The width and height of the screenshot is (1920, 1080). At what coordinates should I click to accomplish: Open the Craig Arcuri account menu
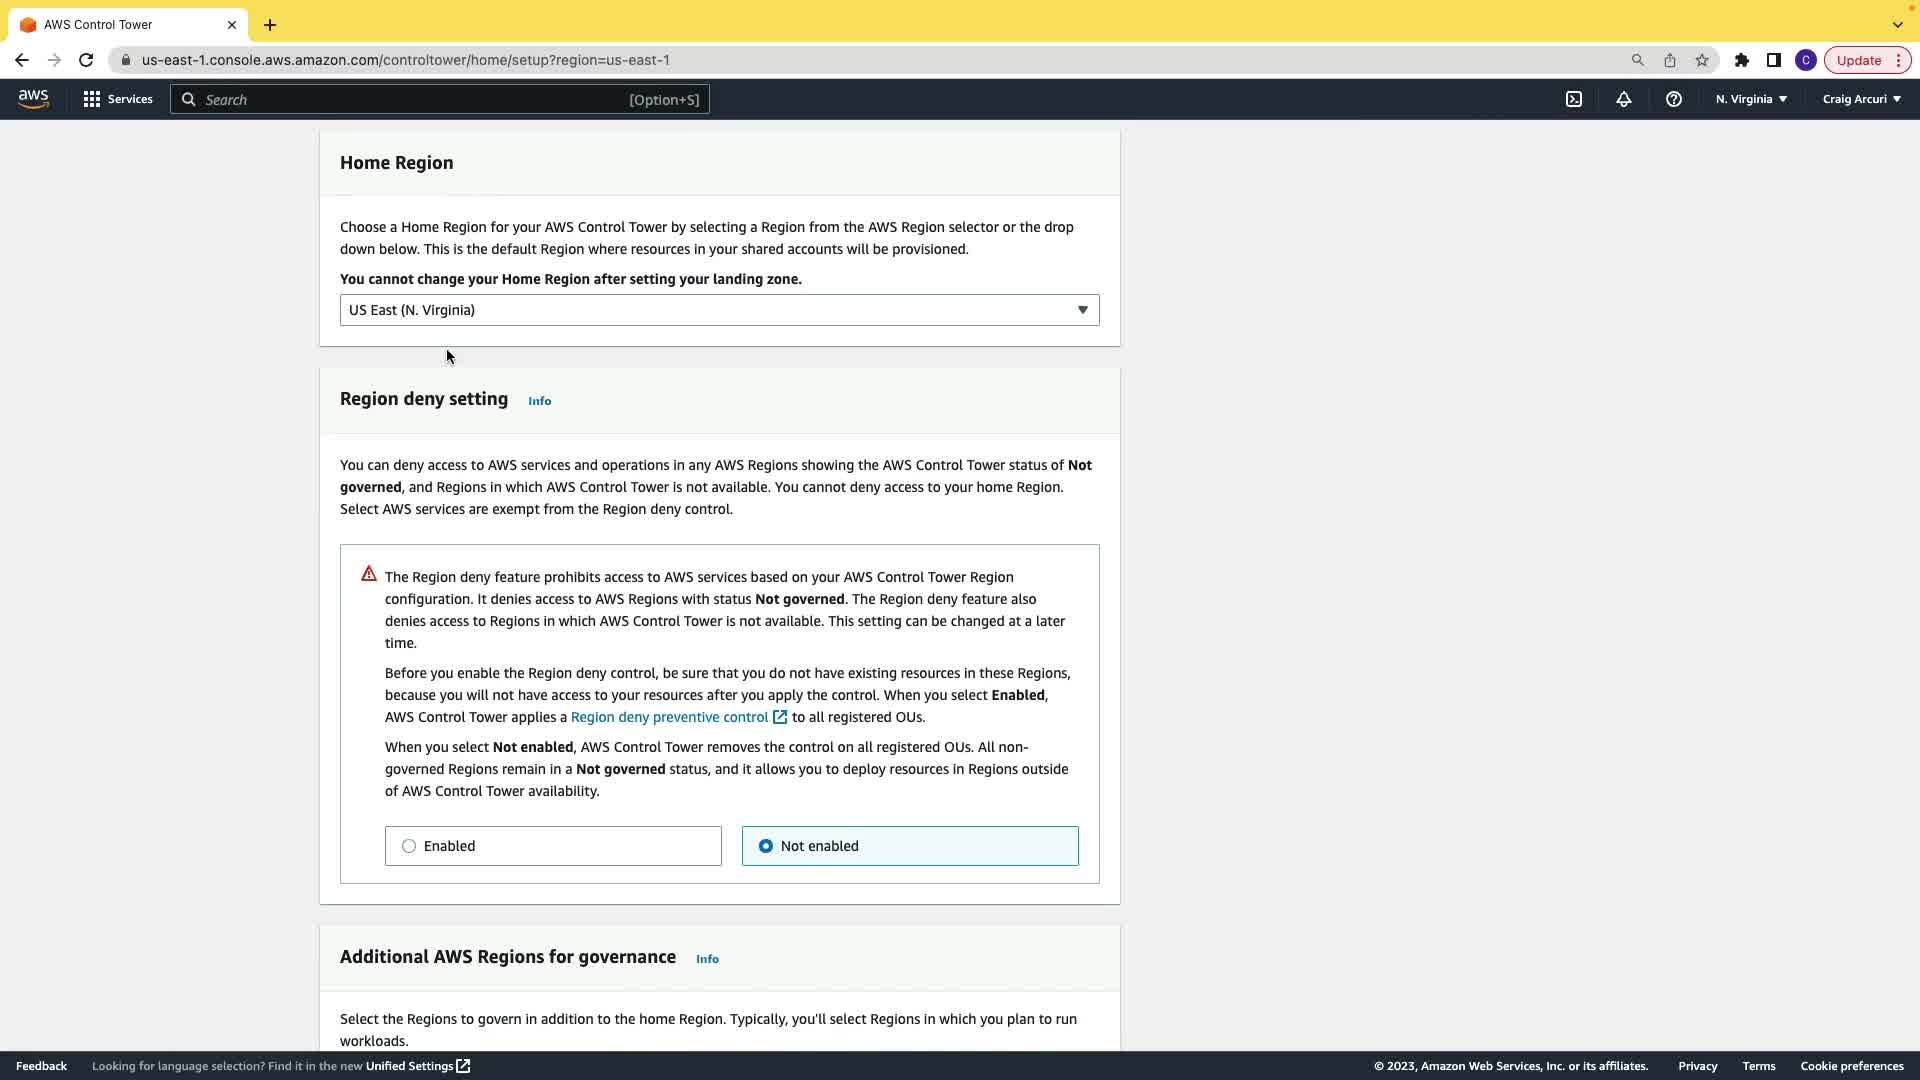(1861, 99)
